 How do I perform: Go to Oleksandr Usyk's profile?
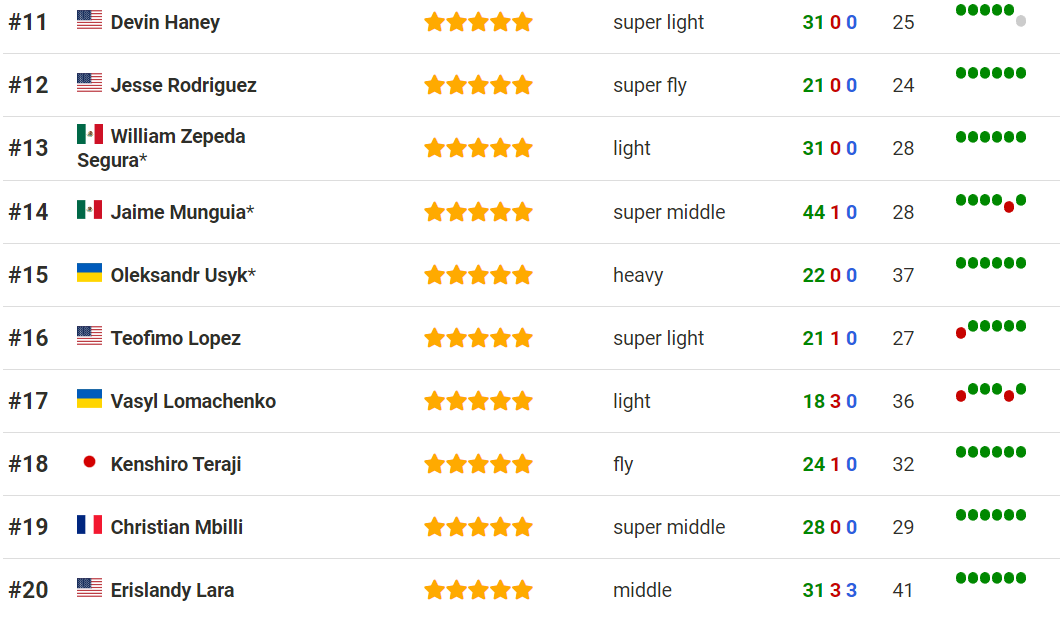point(178,275)
